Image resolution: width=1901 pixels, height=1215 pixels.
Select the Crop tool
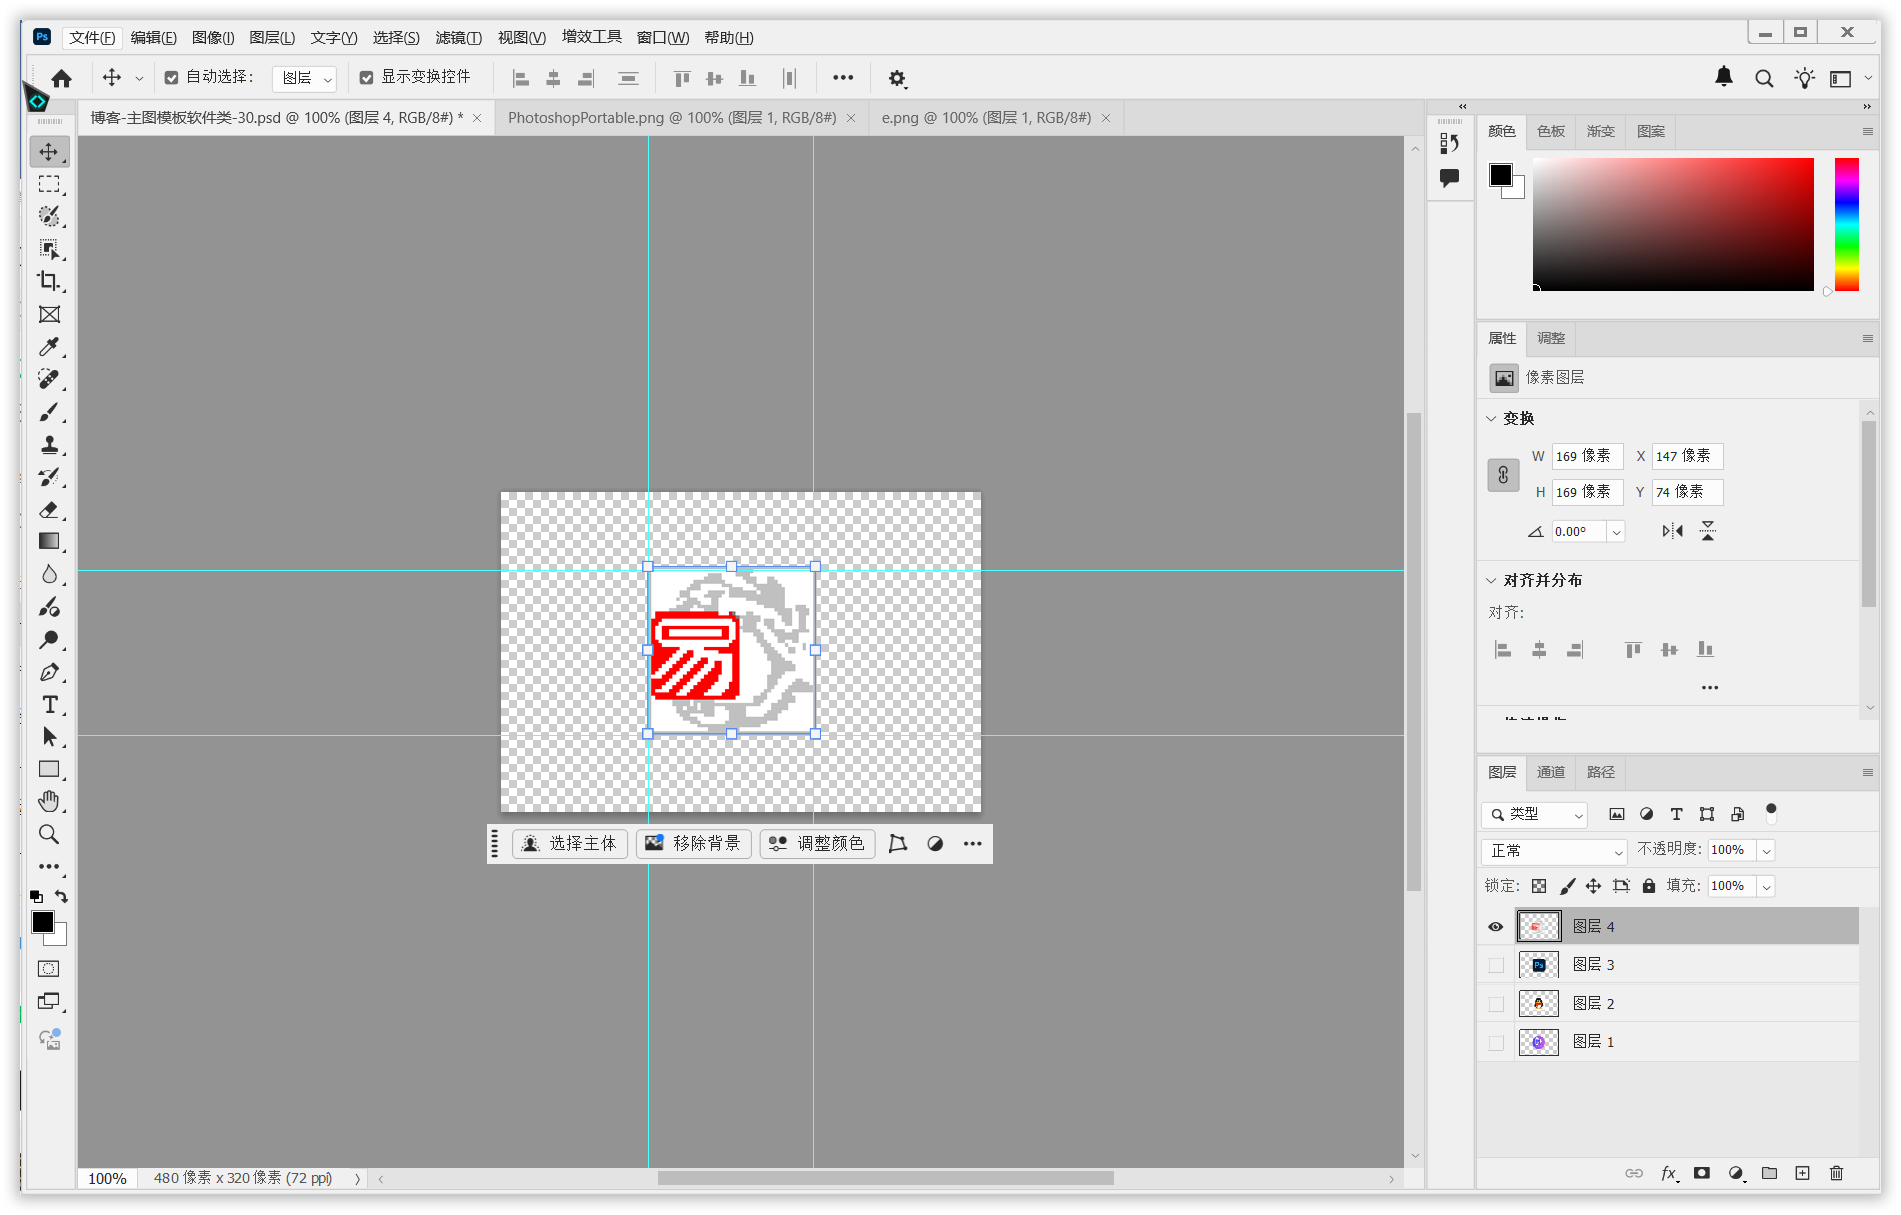point(49,282)
